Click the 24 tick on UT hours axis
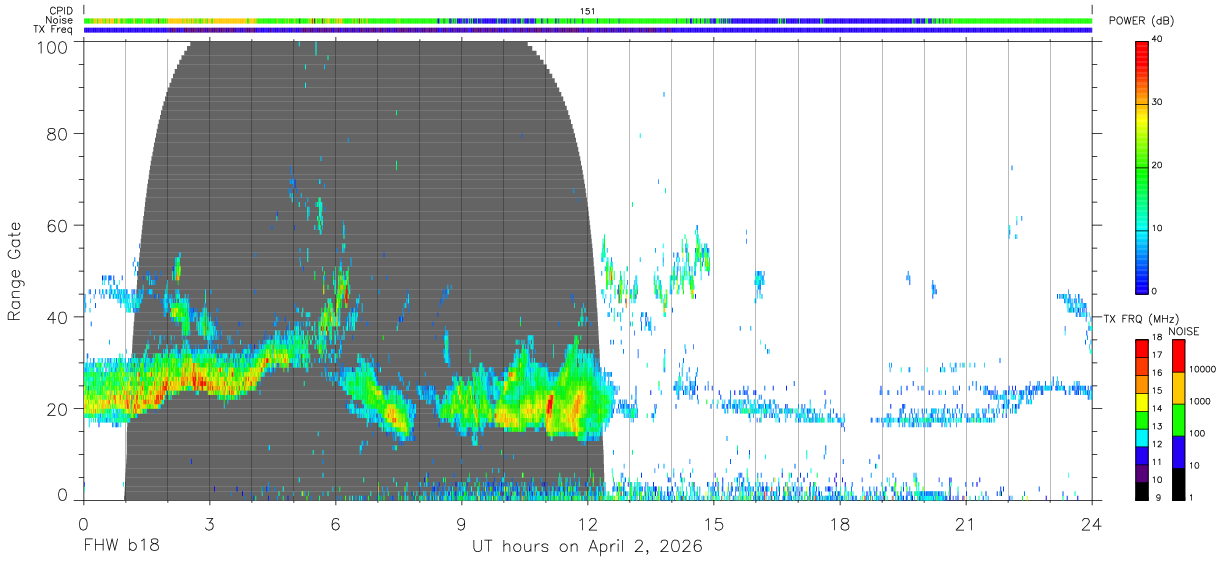 pos(1091,524)
